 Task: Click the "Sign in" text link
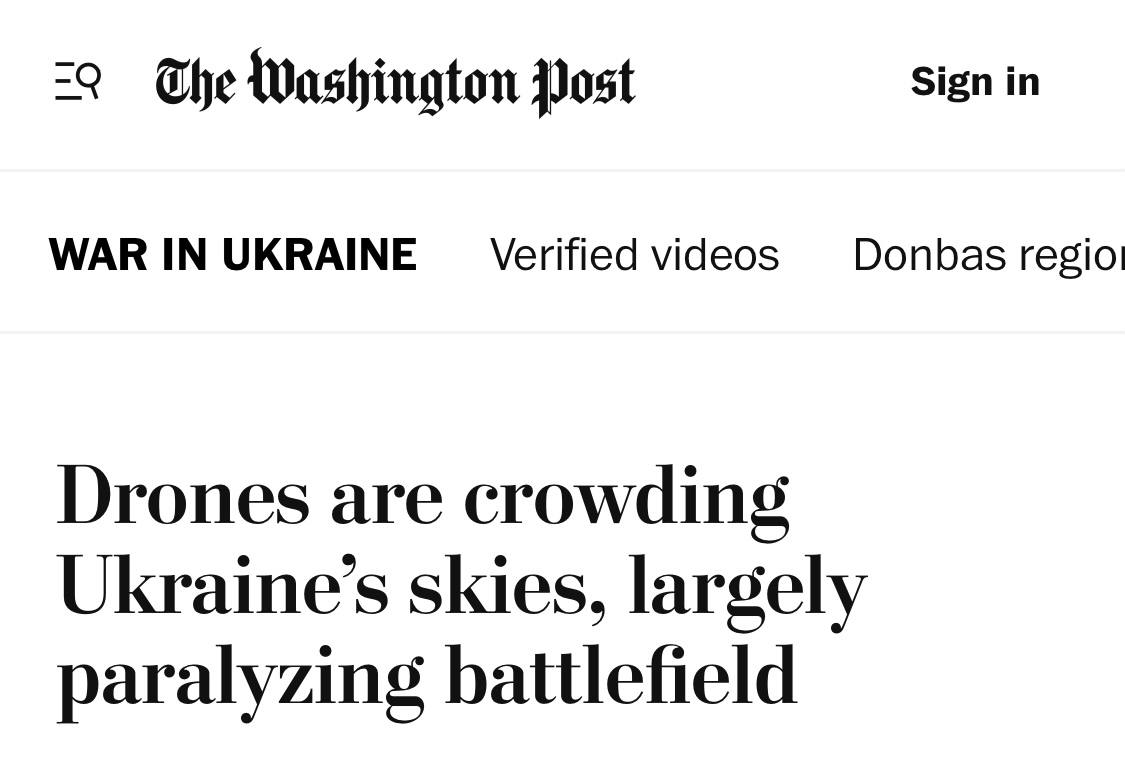[x=975, y=81]
